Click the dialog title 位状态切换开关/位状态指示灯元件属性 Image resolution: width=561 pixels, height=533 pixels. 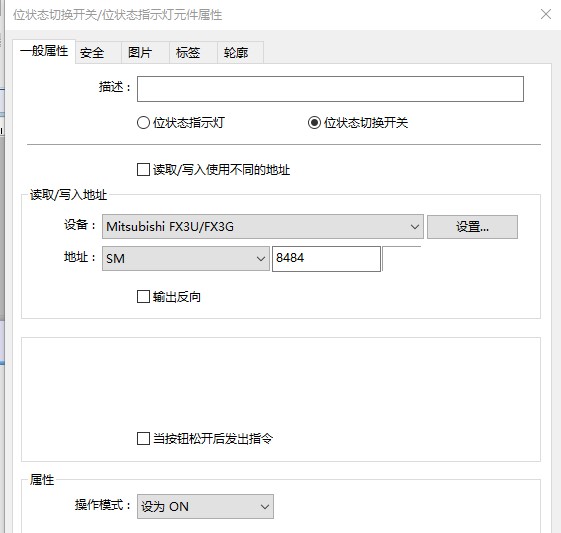point(118,15)
